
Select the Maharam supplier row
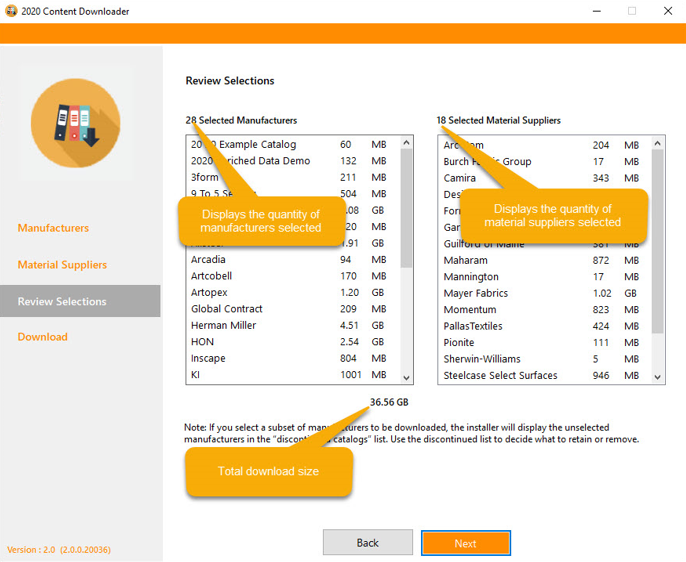(x=545, y=260)
